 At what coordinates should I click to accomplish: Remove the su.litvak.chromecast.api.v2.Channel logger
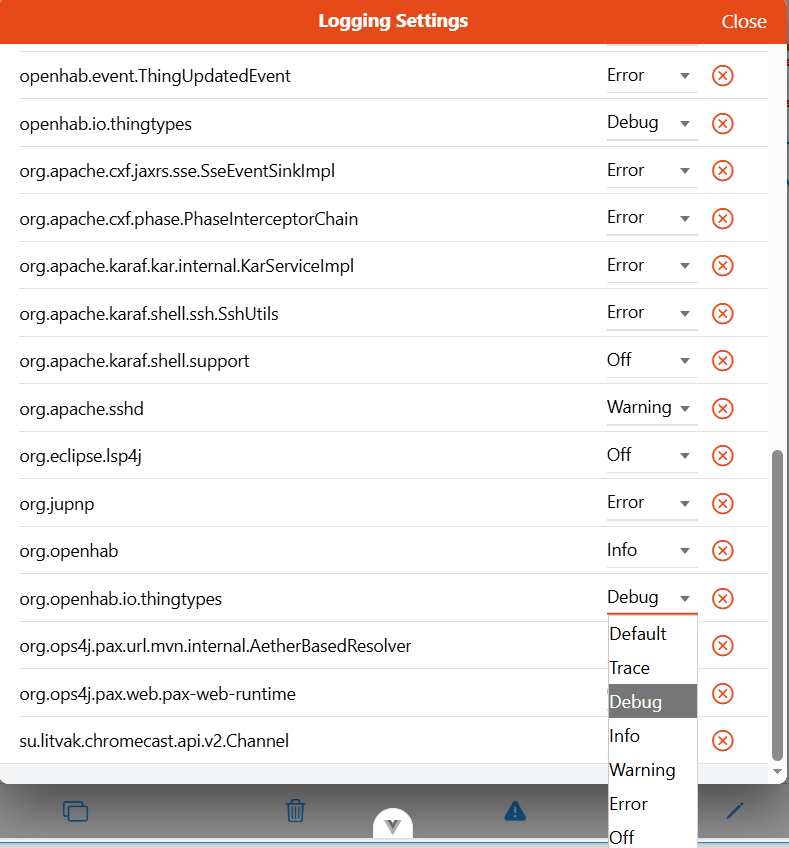pos(722,740)
